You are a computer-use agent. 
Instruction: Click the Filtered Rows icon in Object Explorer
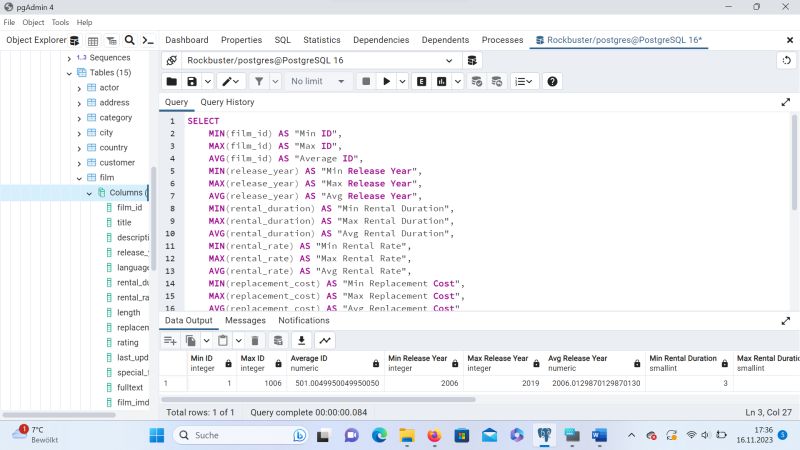tap(111, 40)
